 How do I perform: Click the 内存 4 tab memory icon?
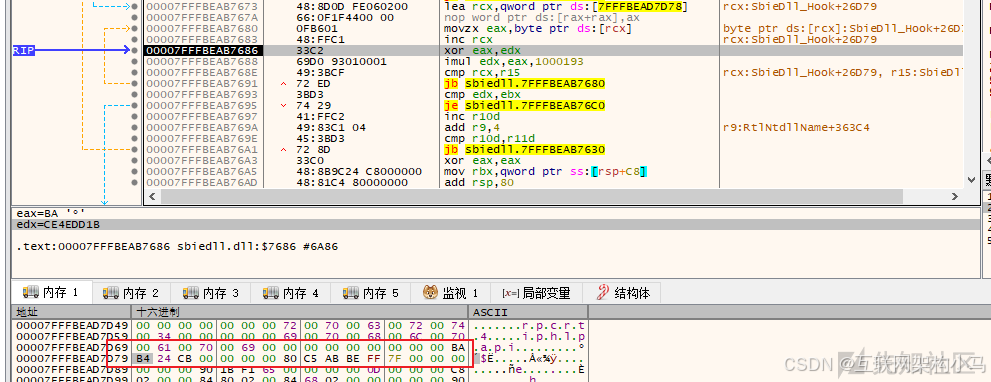(x=271, y=293)
